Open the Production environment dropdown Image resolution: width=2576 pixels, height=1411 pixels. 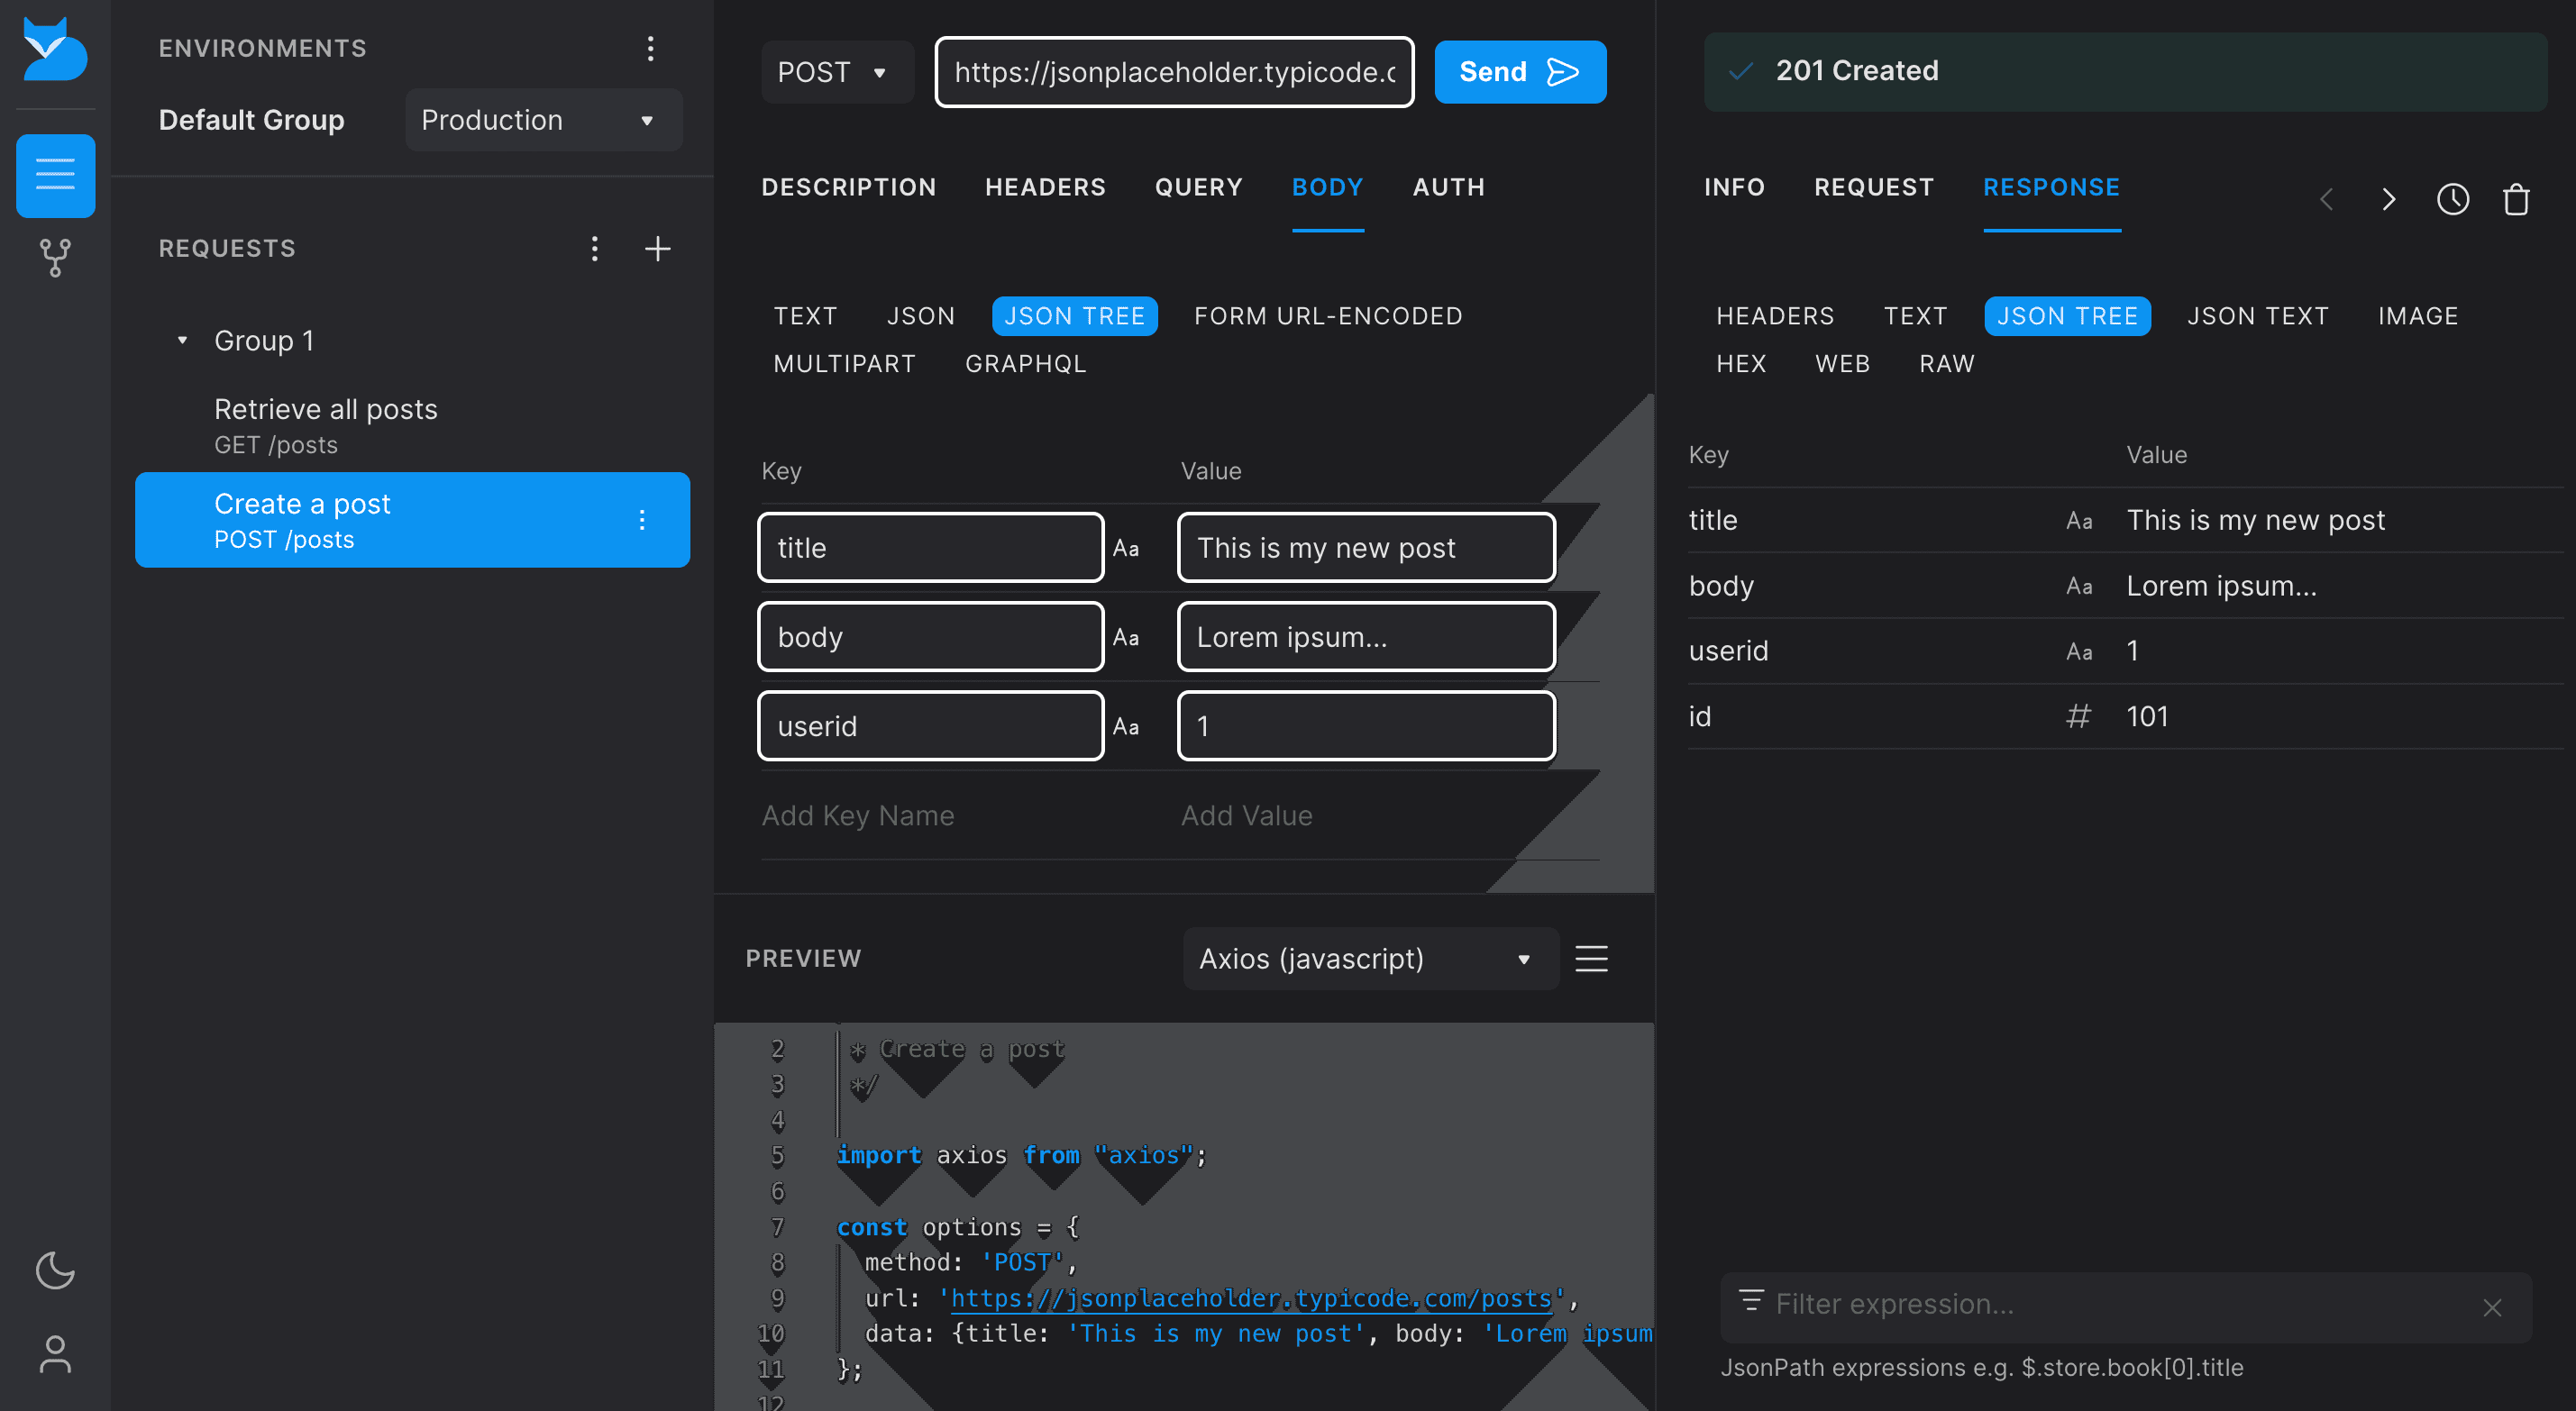click(543, 120)
